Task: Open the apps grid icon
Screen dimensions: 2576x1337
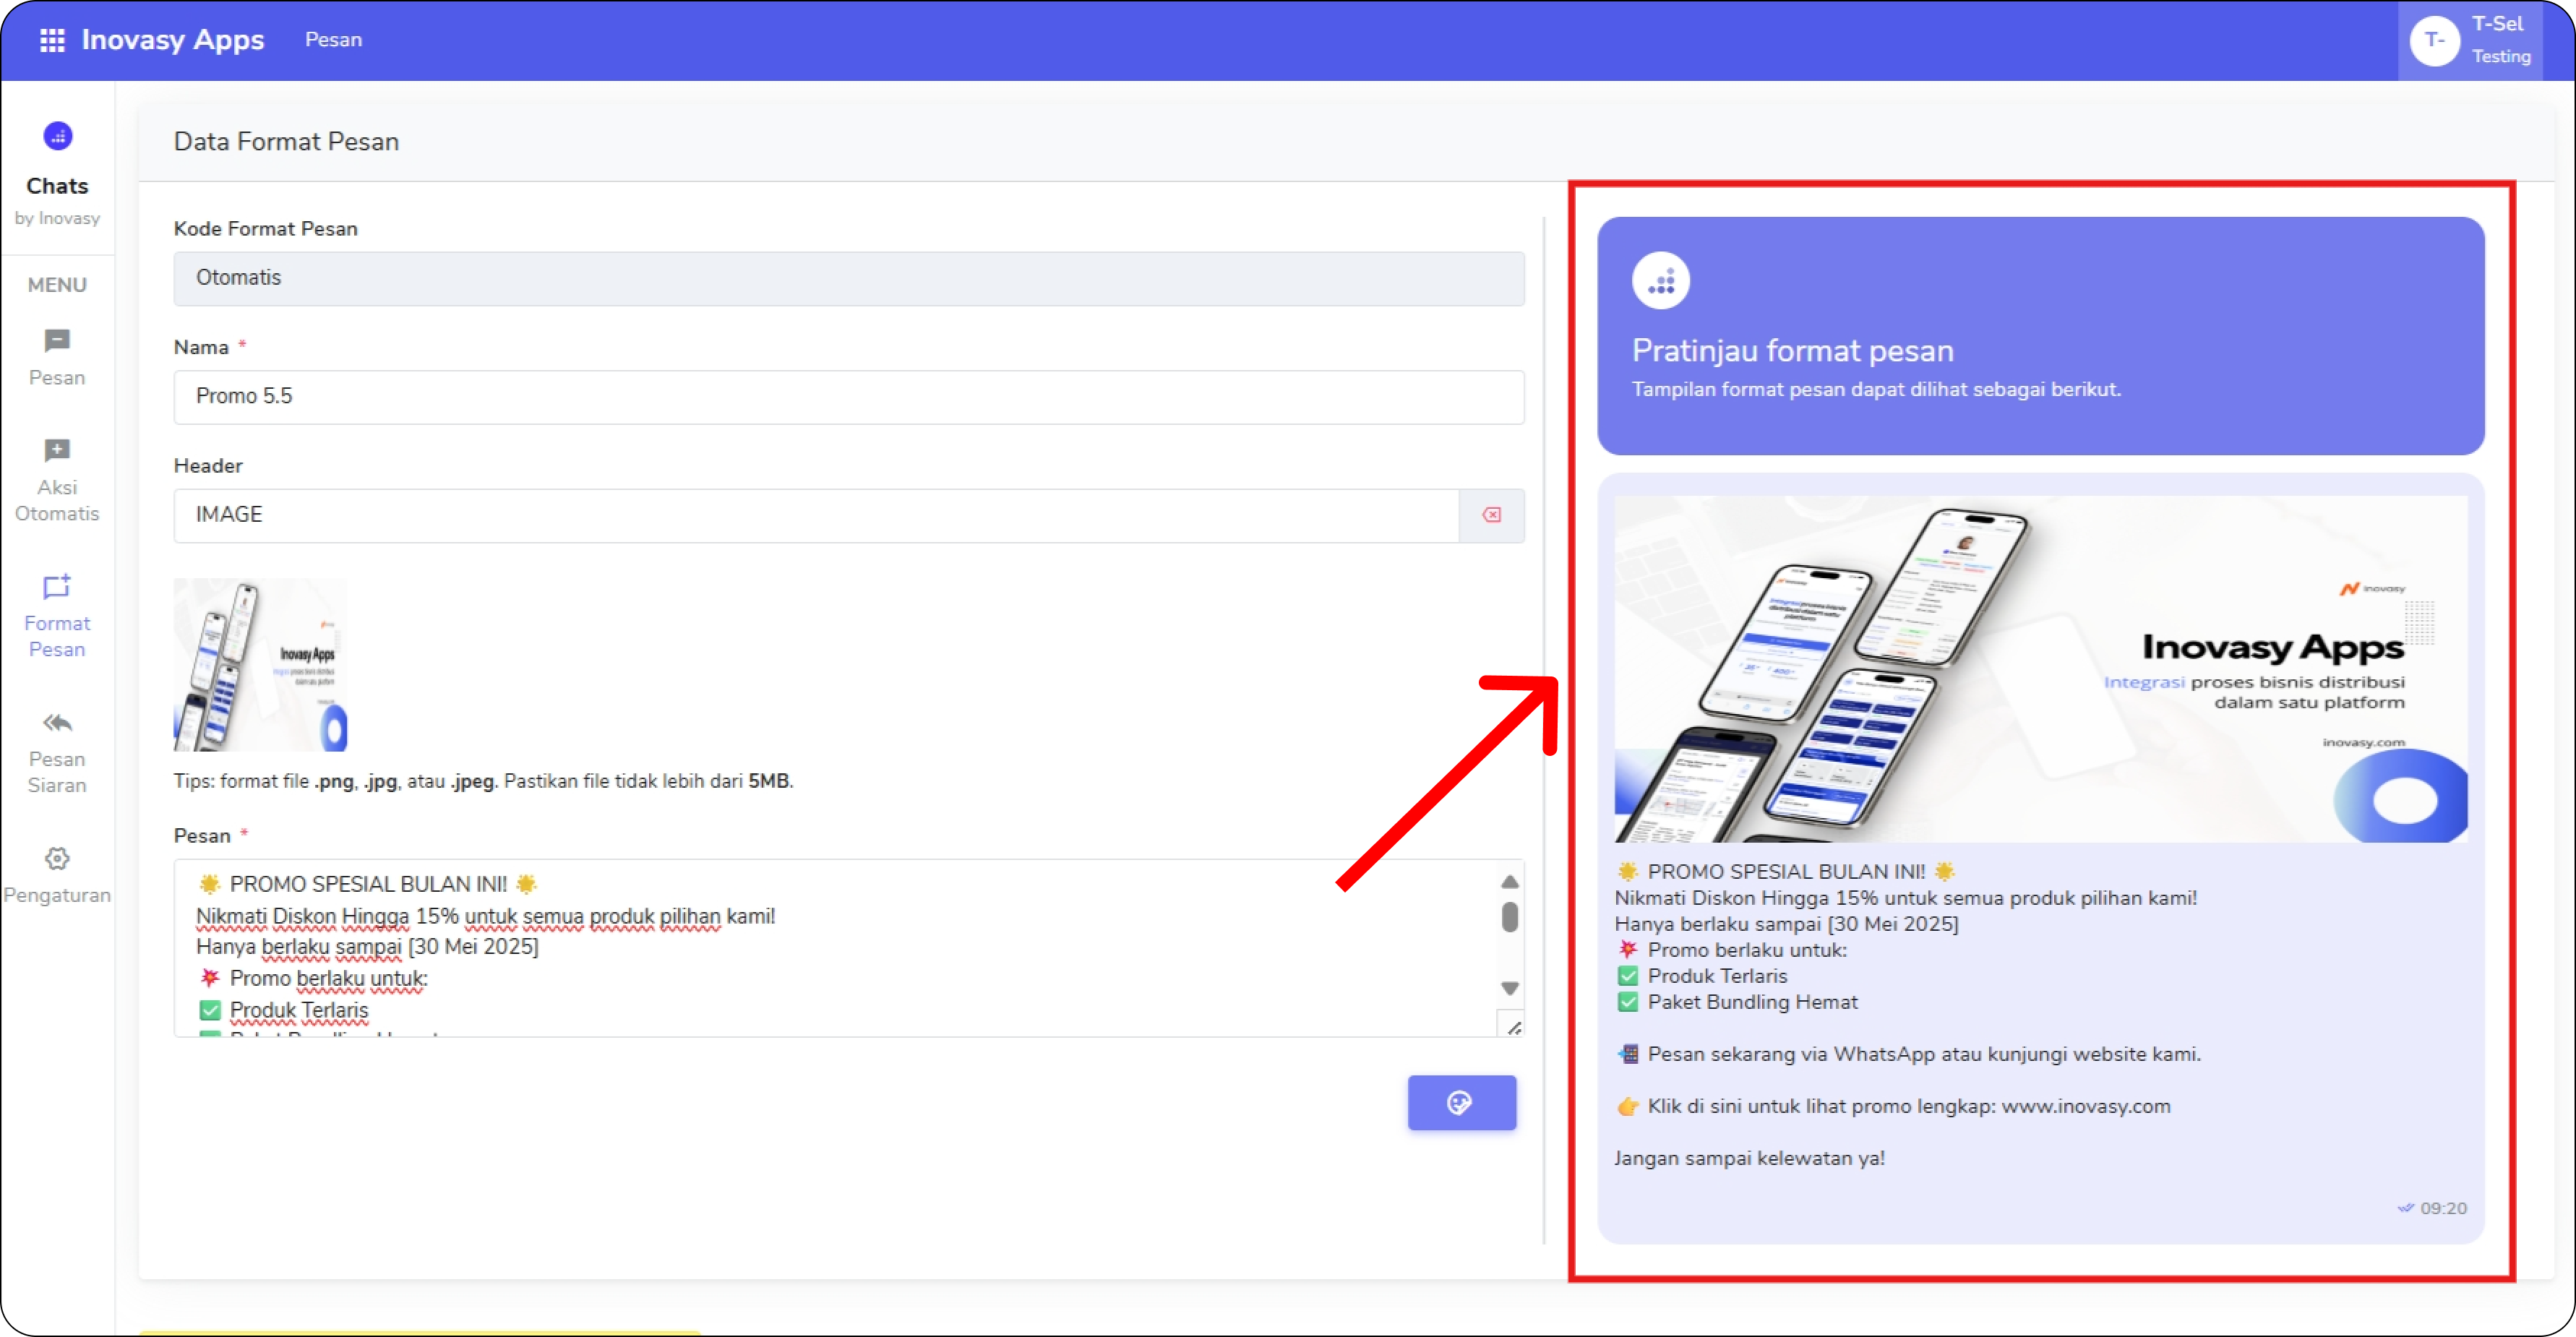Action: [x=52, y=40]
